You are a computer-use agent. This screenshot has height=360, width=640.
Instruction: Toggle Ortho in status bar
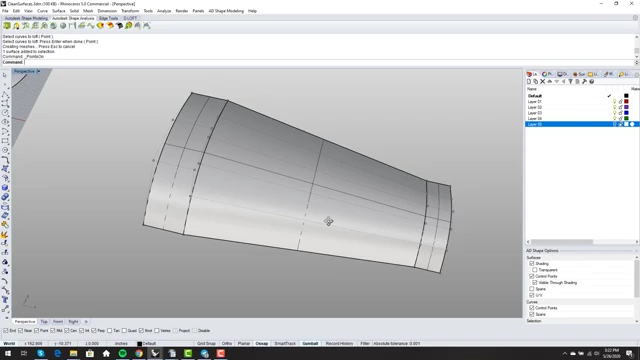[227, 344]
